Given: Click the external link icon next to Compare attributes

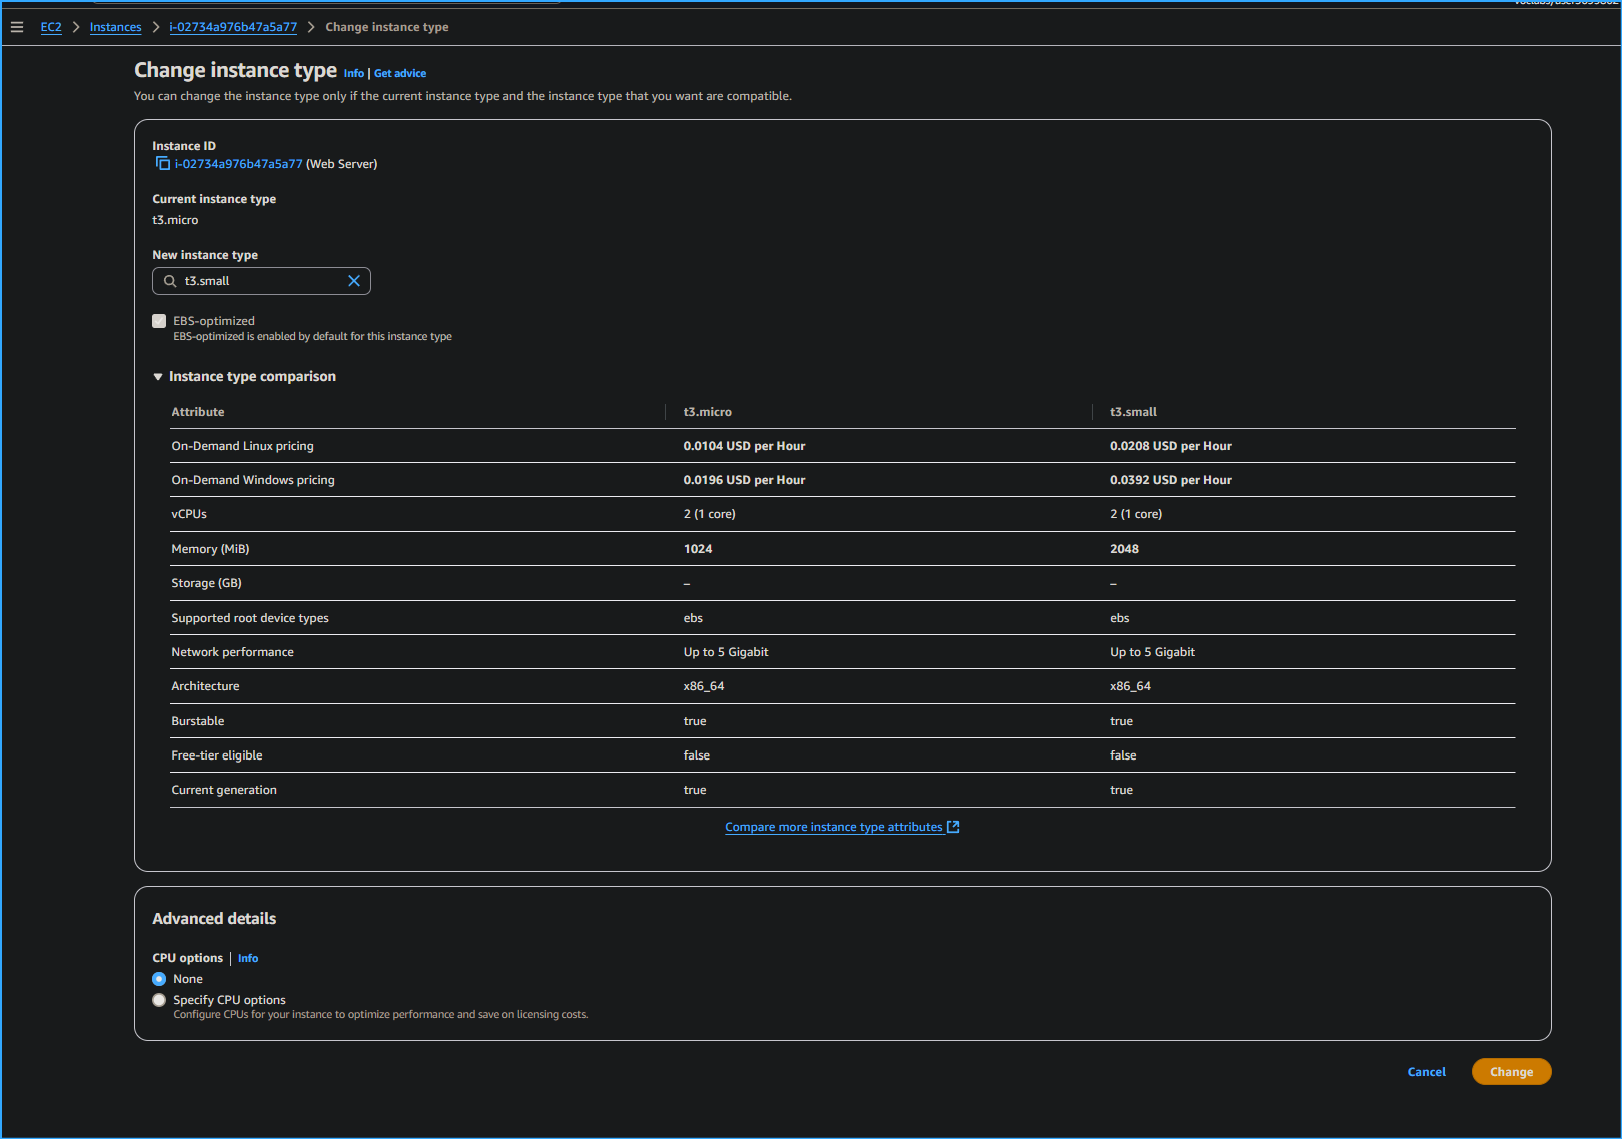Looking at the screenshot, I should (953, 826).
